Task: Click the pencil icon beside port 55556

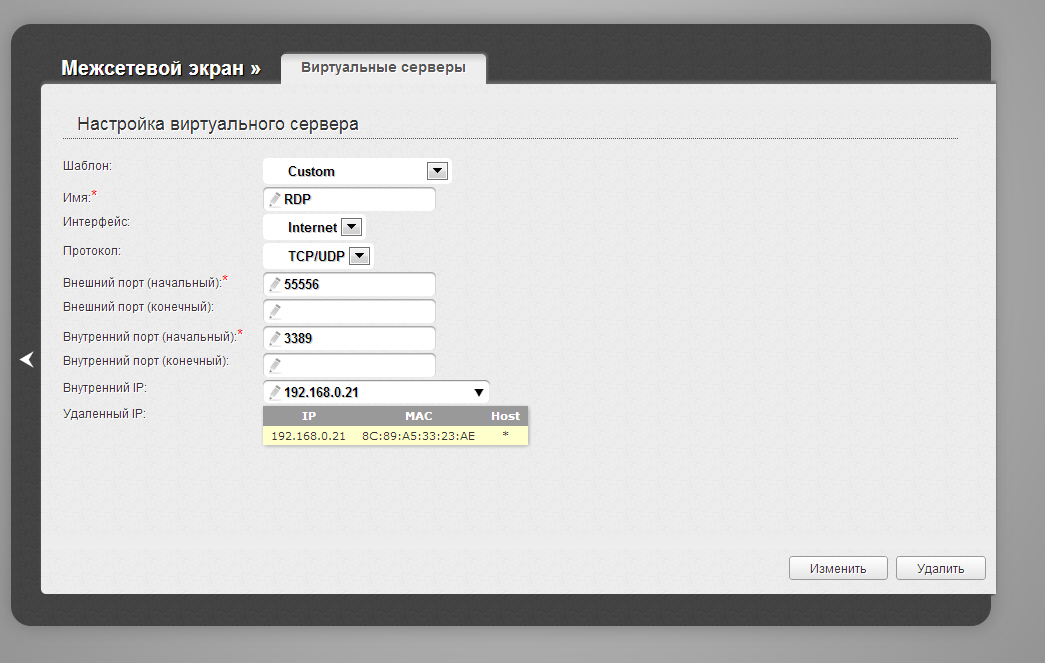Action: point(275,285)
